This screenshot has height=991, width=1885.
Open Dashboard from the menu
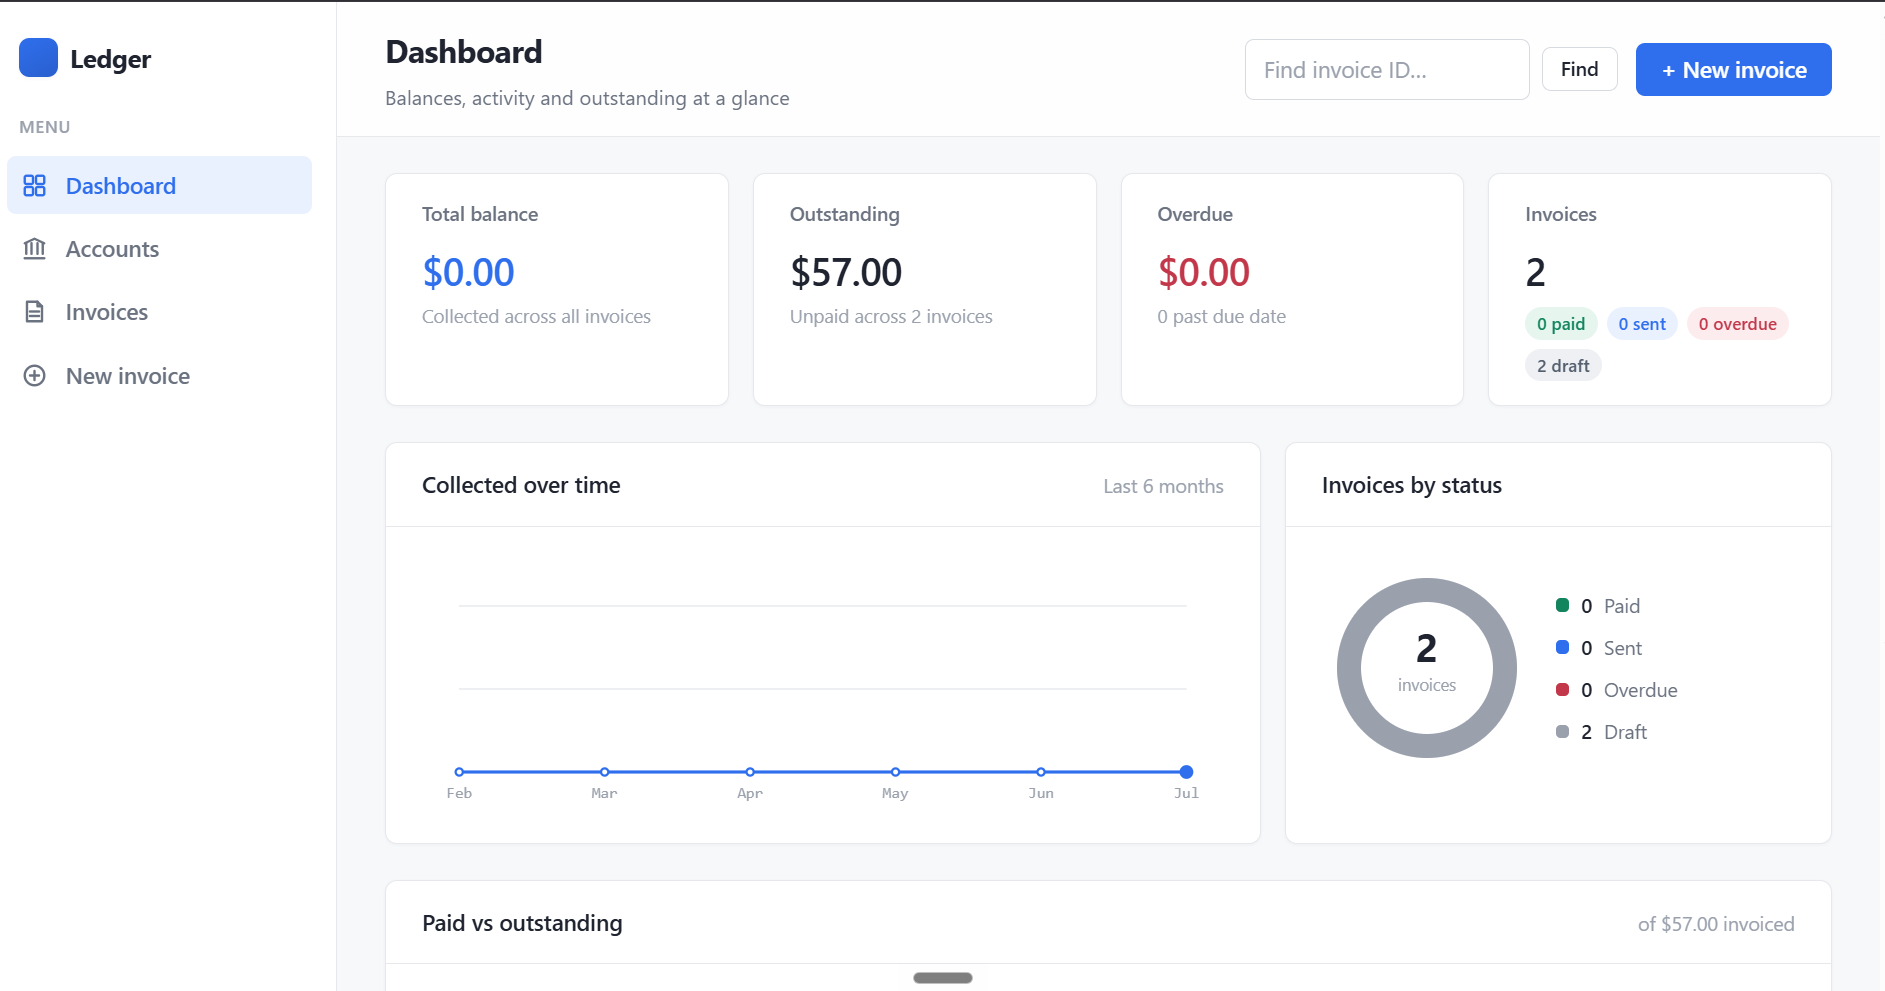pyautogui.click(x=159, y=185)
